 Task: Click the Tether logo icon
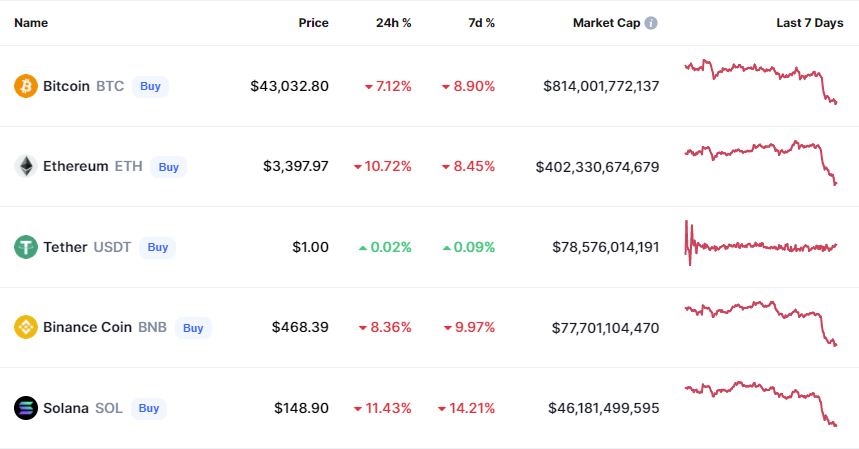pos(26,247)
